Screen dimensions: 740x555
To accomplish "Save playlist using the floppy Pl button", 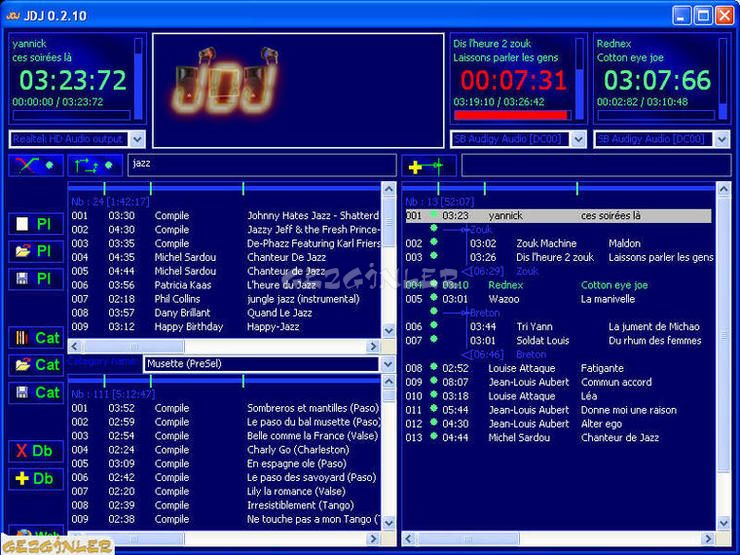I will (x=35, y=279).
